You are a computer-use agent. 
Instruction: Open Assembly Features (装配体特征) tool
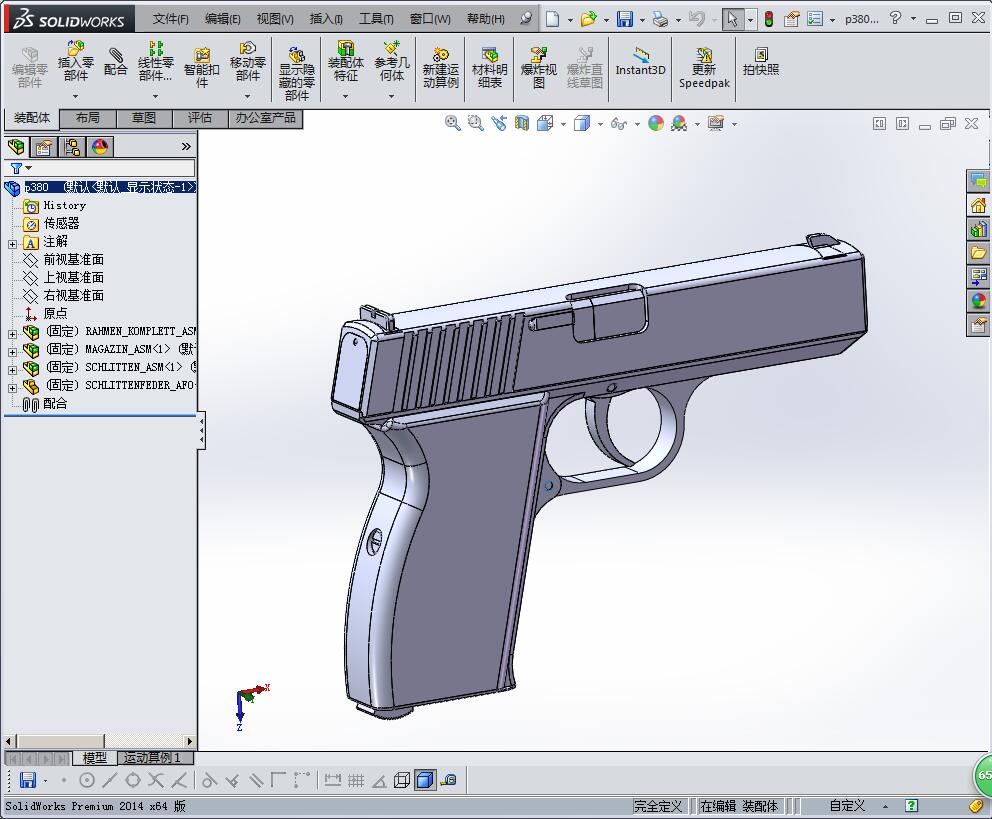345,61
